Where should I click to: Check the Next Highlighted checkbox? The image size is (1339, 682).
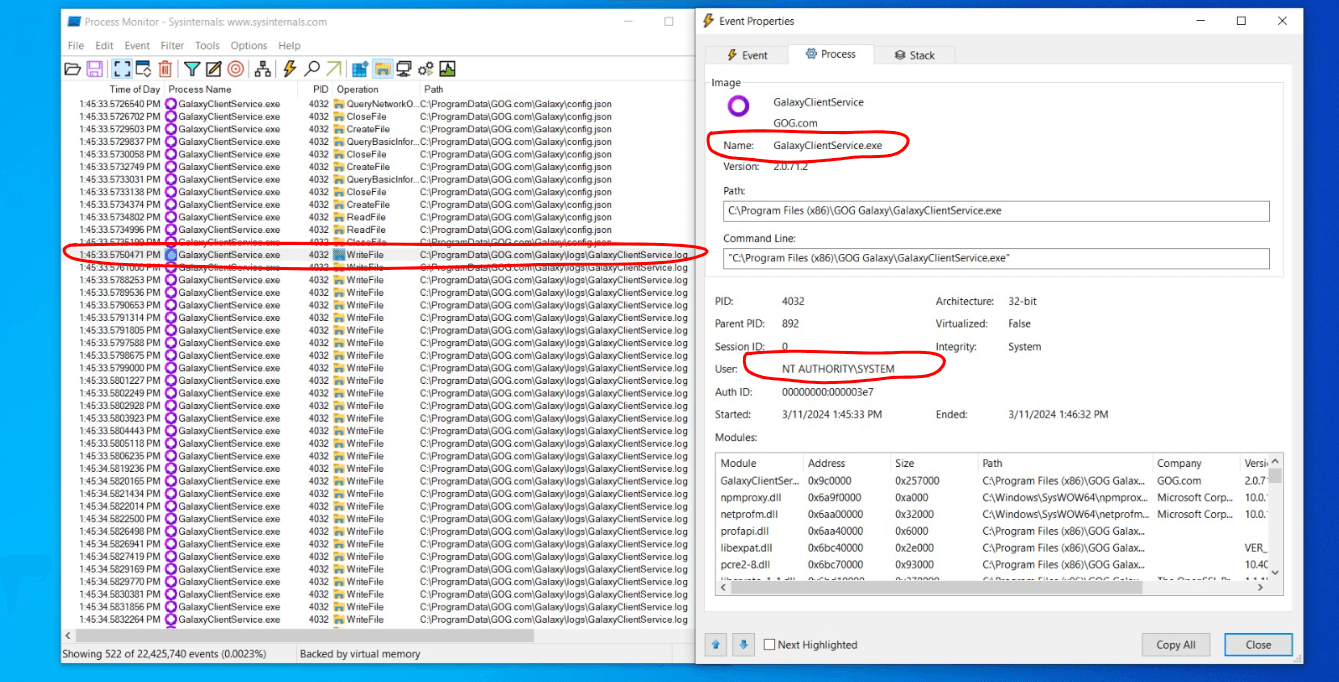[x=769, y=645]
